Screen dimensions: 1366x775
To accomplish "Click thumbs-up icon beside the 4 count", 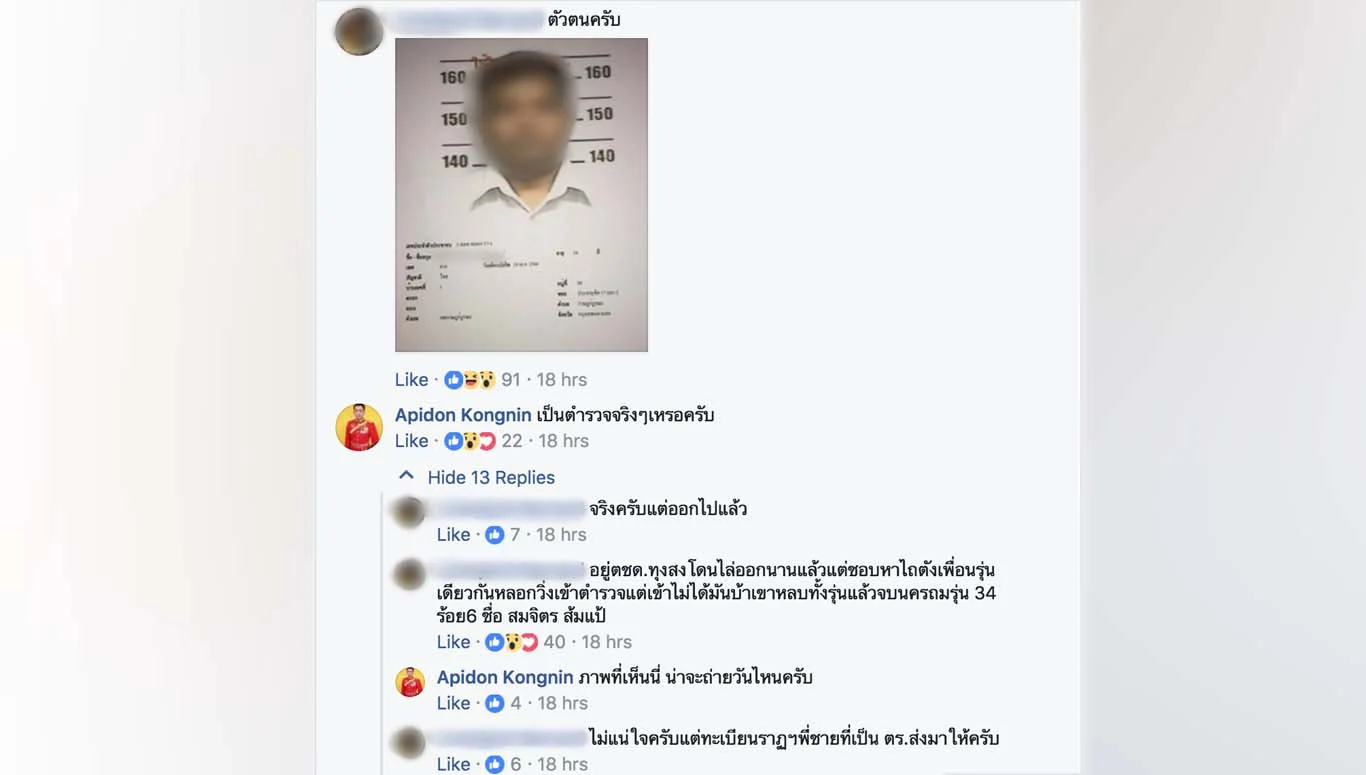I will coord(495,703).
